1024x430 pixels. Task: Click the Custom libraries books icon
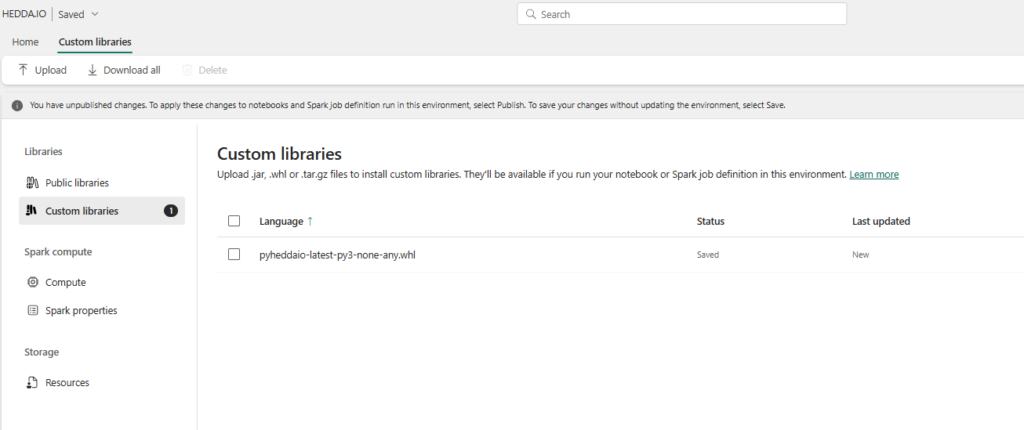[x=32, y=211]
